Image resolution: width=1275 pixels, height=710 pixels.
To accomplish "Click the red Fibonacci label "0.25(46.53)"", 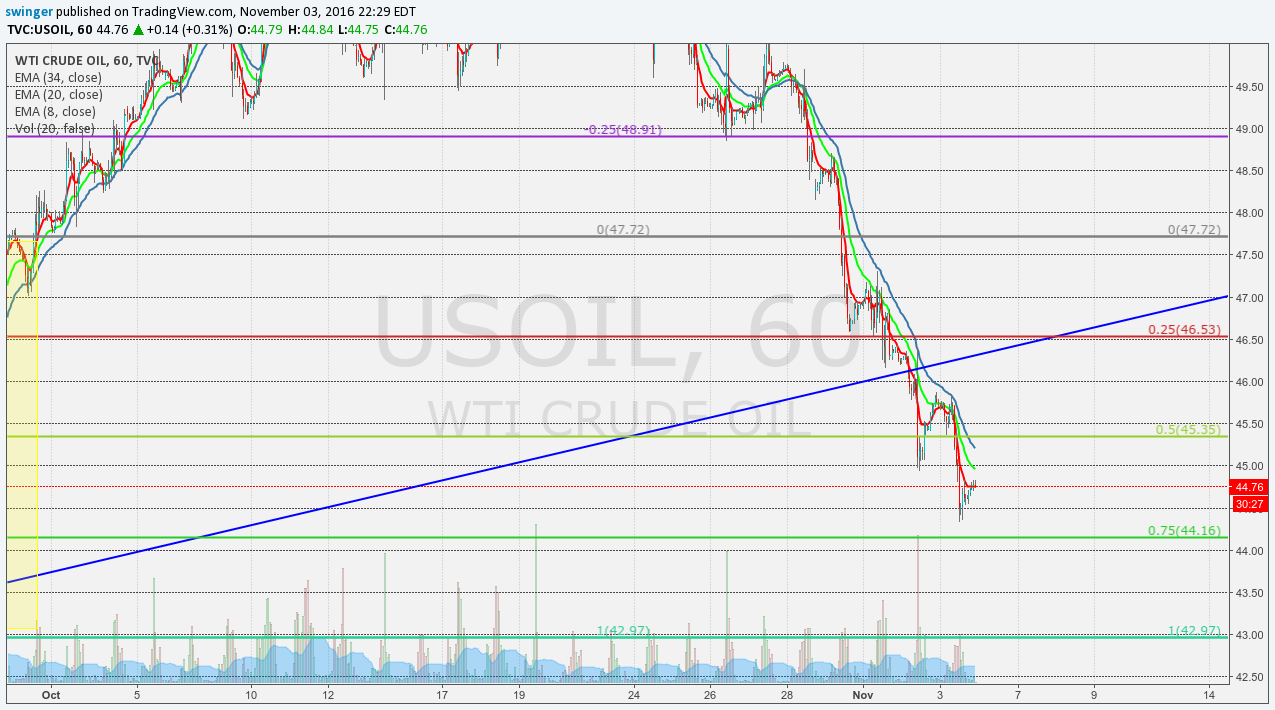I will (x=1185, y=328).
